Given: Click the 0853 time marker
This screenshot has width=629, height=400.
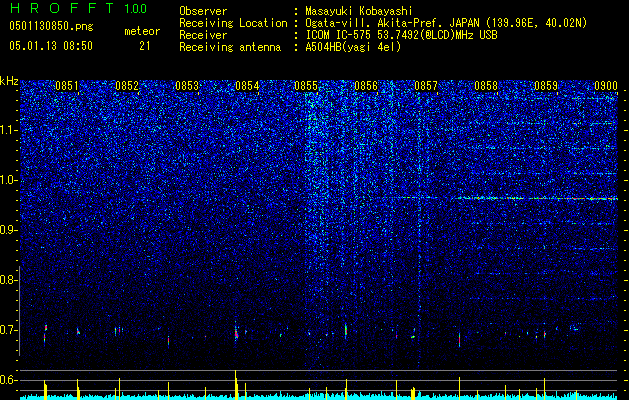Looking at the screenshot, I should pyautogui.click(x=187, y=86).
